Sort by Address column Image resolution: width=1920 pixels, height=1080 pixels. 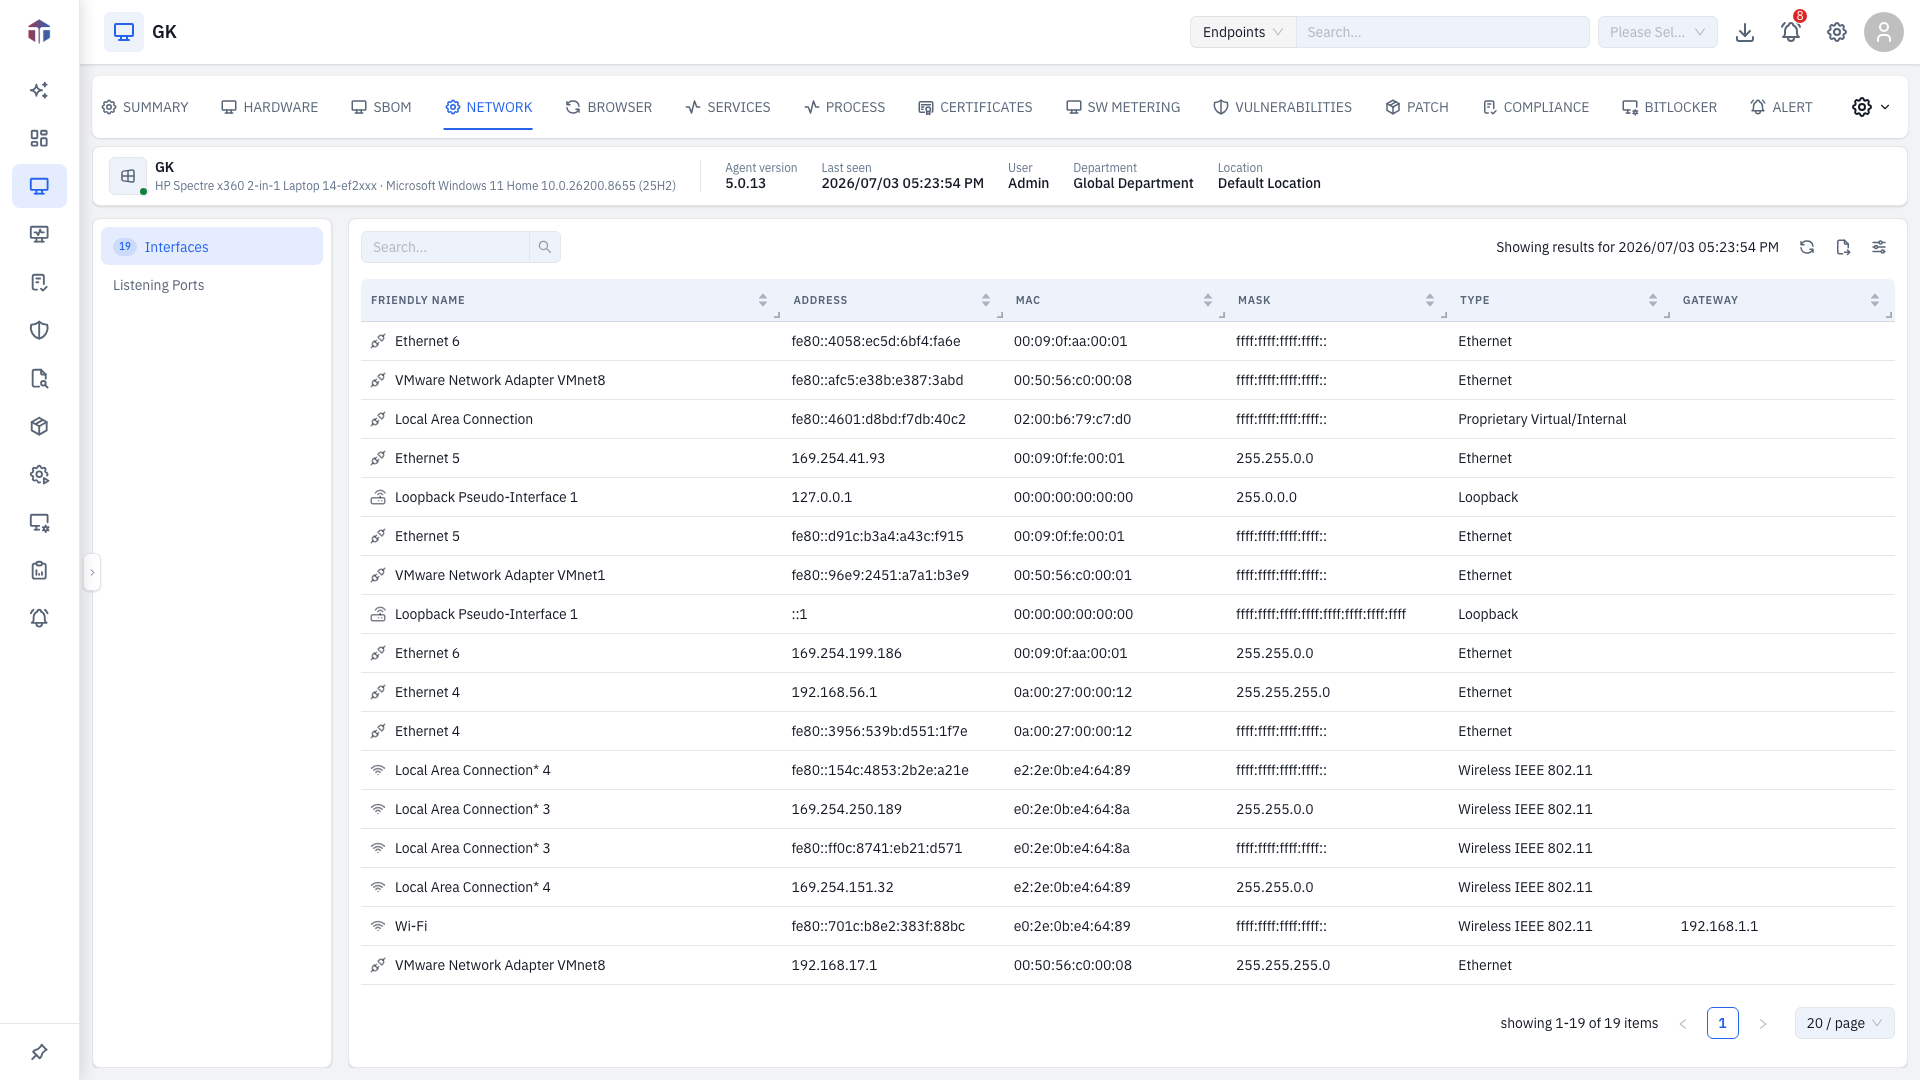[x=986, y=300]
